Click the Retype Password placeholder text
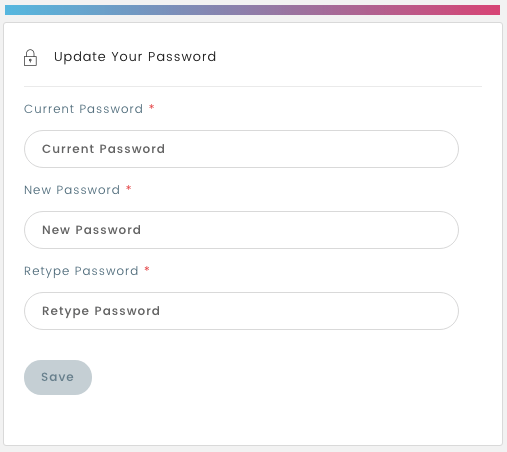Screen dimensions: 507x452 click(x=101, y=311)
